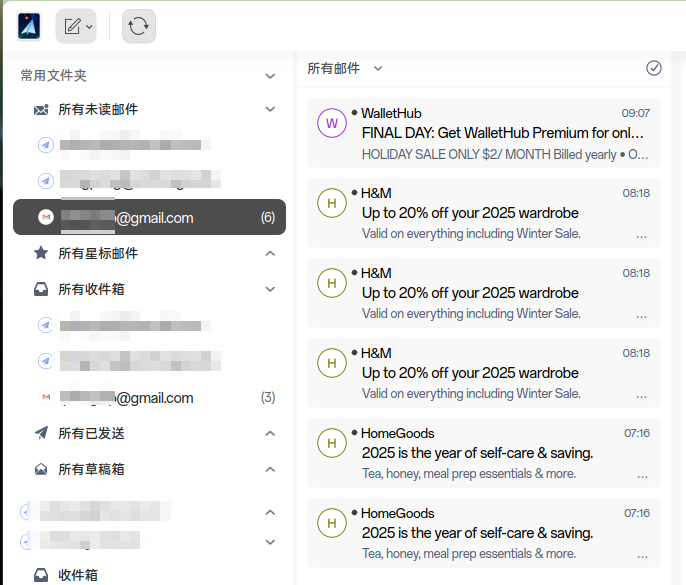Select the highlighted gmail.com unread account
Viewport: 686px width, 585px height.
tap(150, 217)
